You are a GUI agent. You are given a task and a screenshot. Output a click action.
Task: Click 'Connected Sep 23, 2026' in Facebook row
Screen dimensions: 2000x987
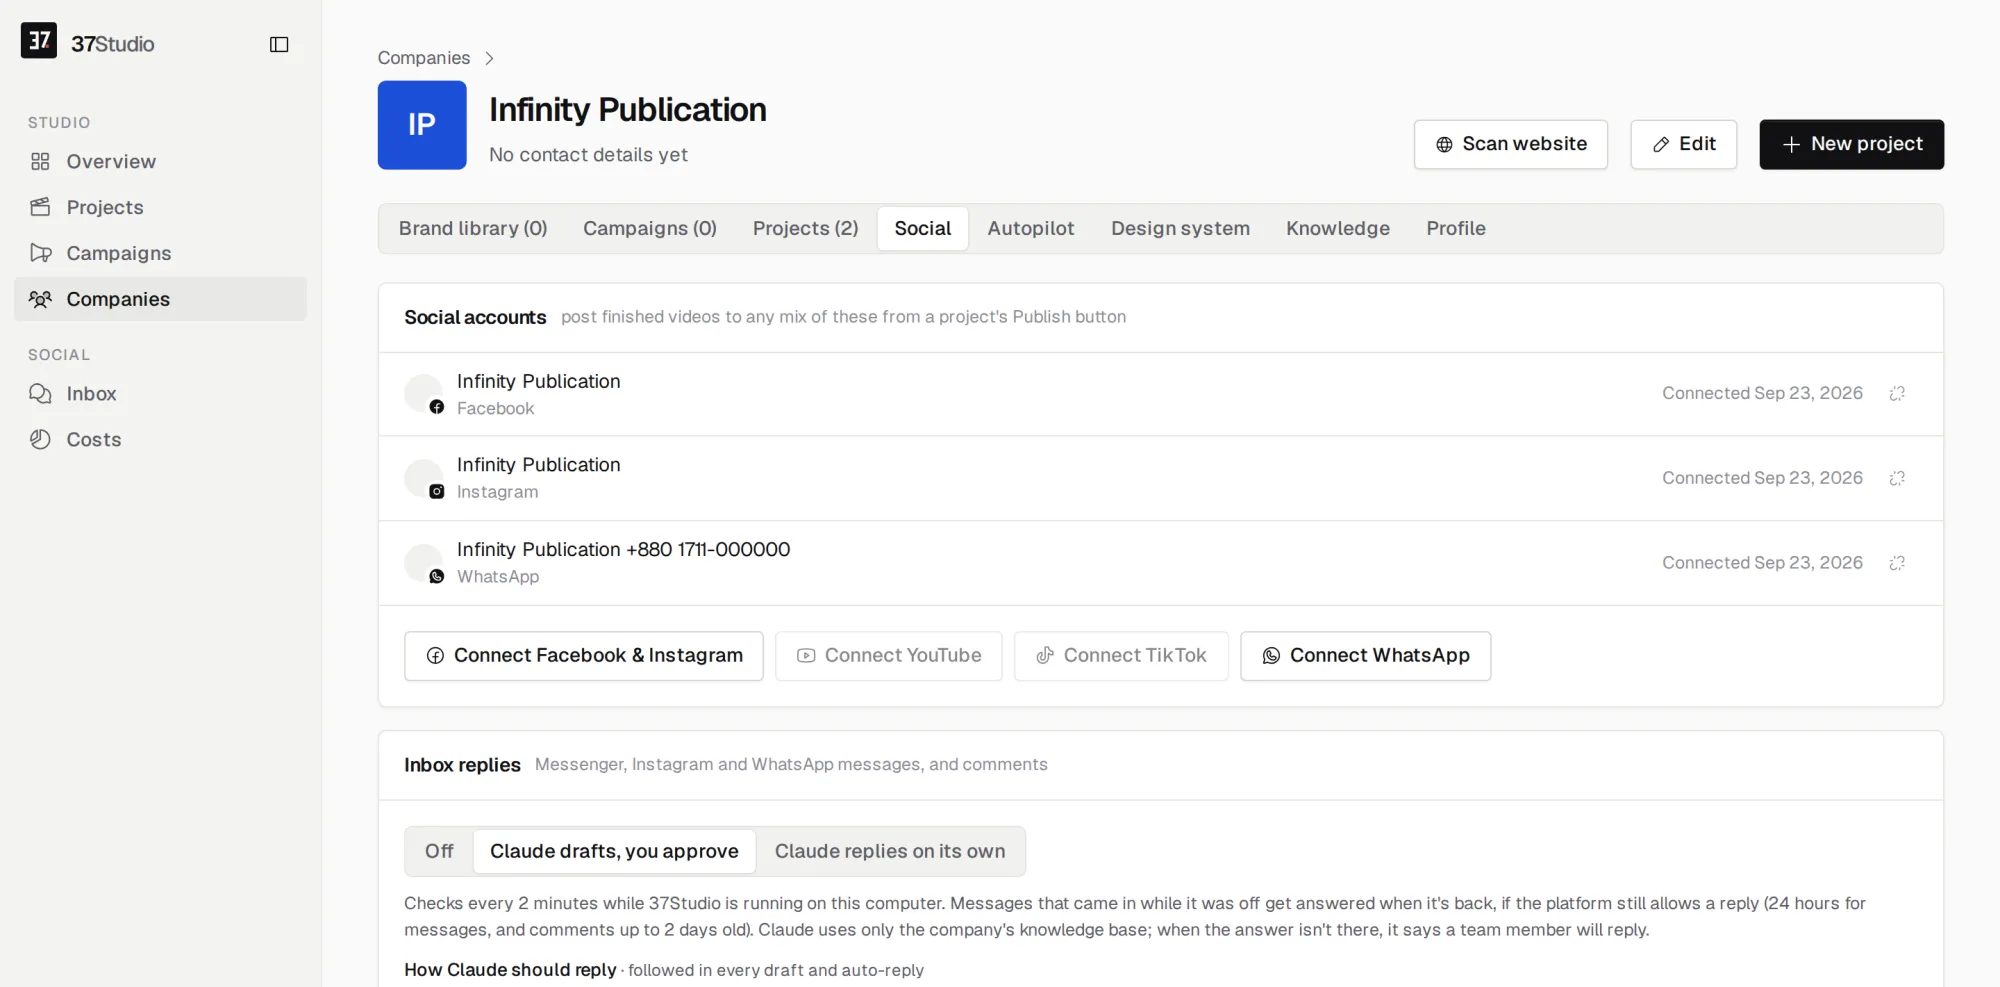(1762, 394)
